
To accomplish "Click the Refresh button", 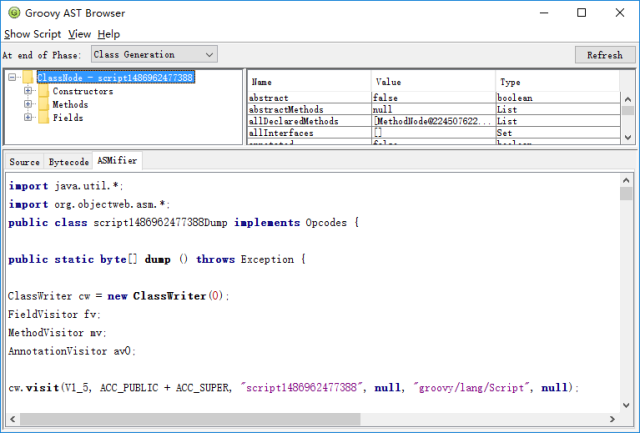I will coord(605,55).
